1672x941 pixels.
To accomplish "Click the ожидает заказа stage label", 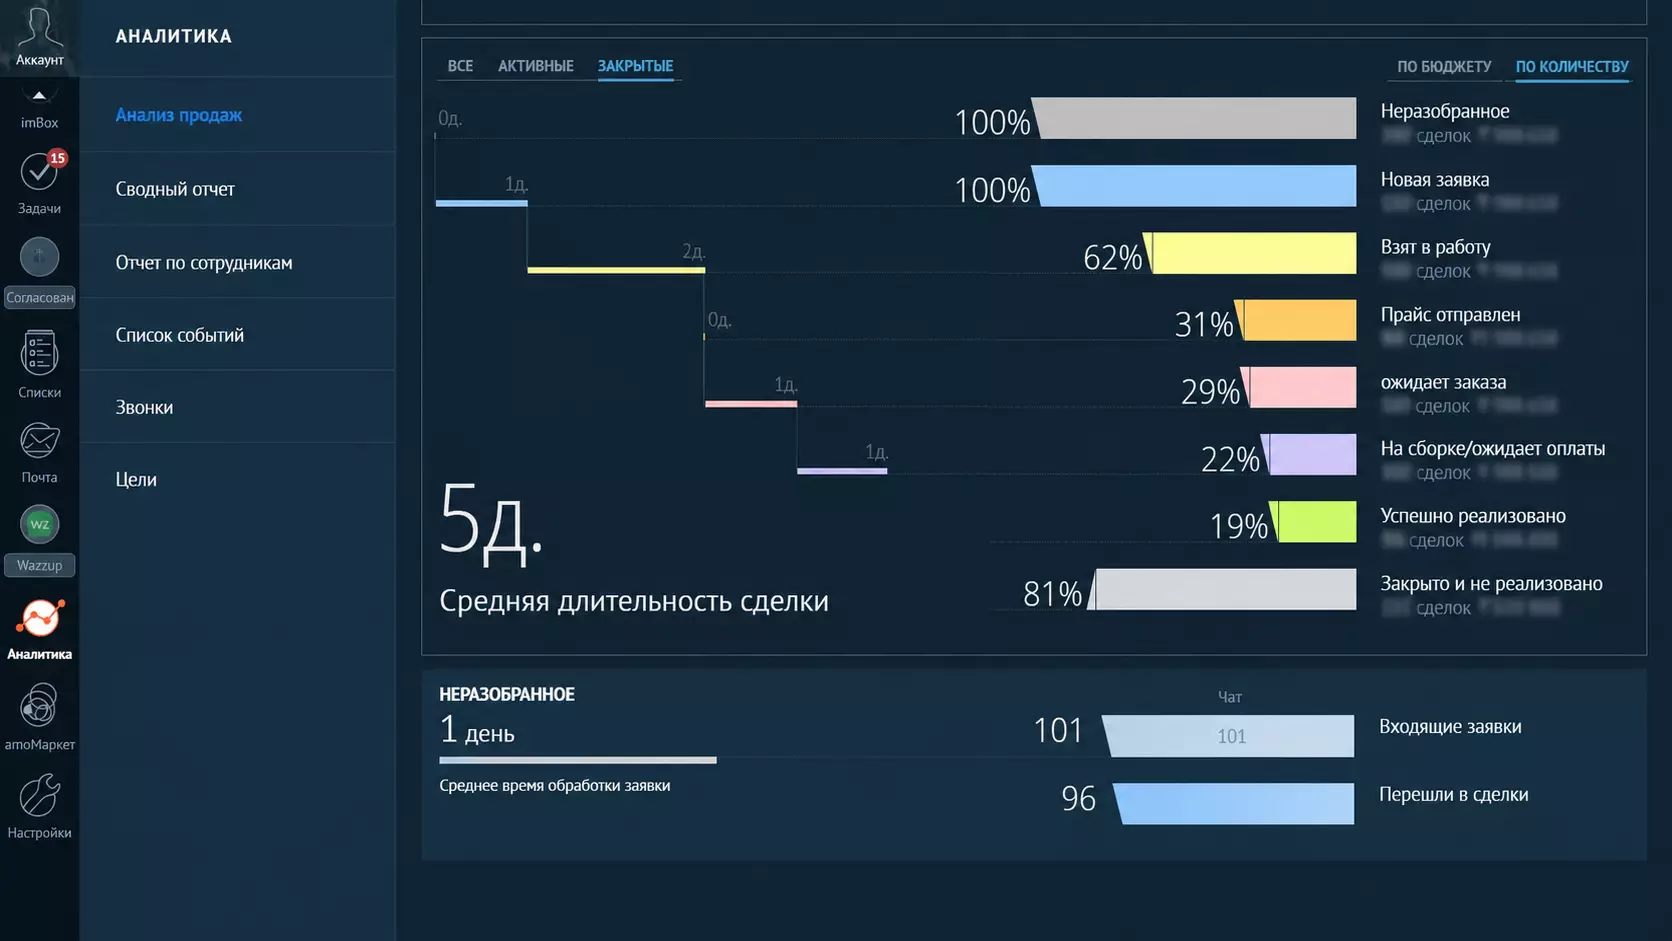I will point(1443,382).
